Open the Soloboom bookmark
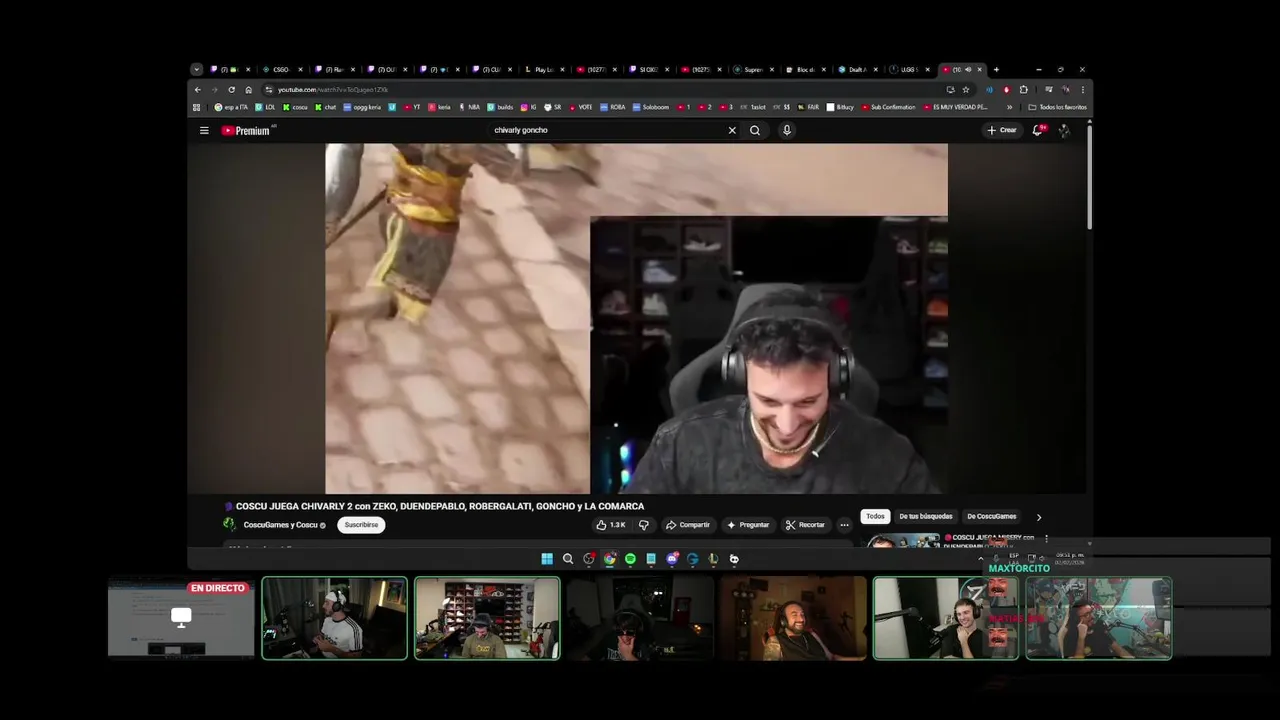 click(650, 107)
